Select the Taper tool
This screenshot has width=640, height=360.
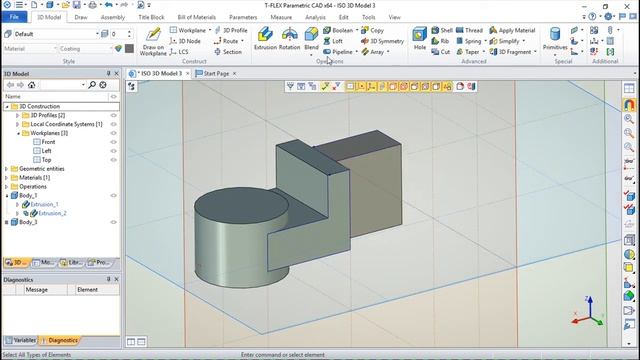pos(468,52)
